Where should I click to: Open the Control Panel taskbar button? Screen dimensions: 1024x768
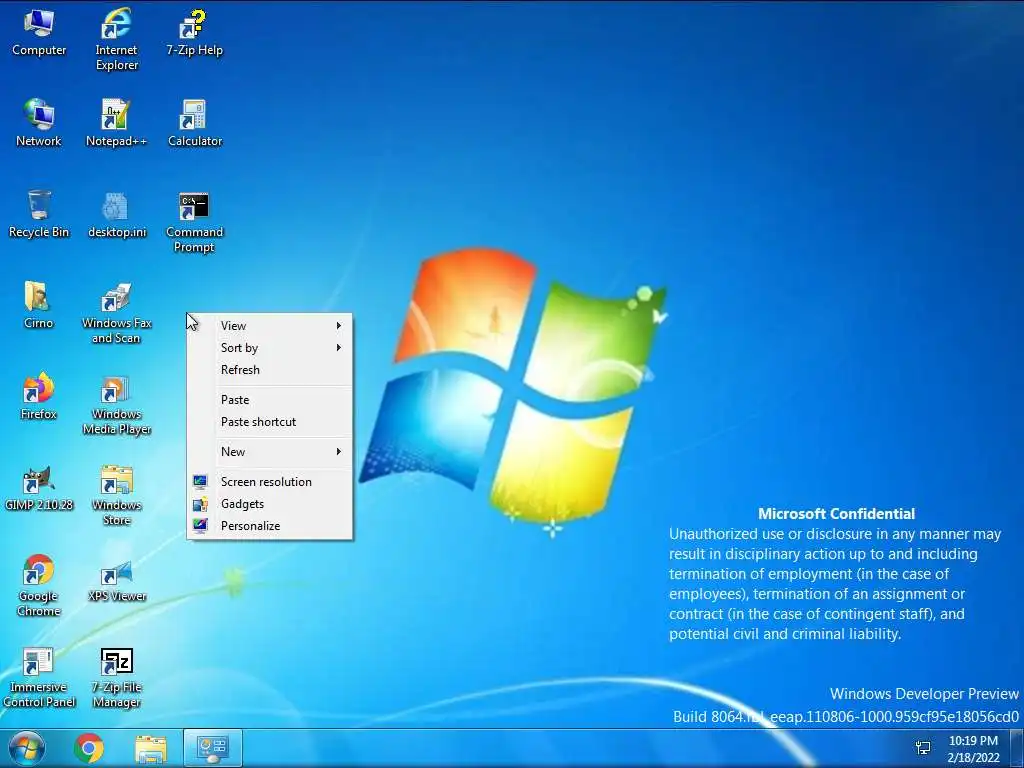point(212,748)
